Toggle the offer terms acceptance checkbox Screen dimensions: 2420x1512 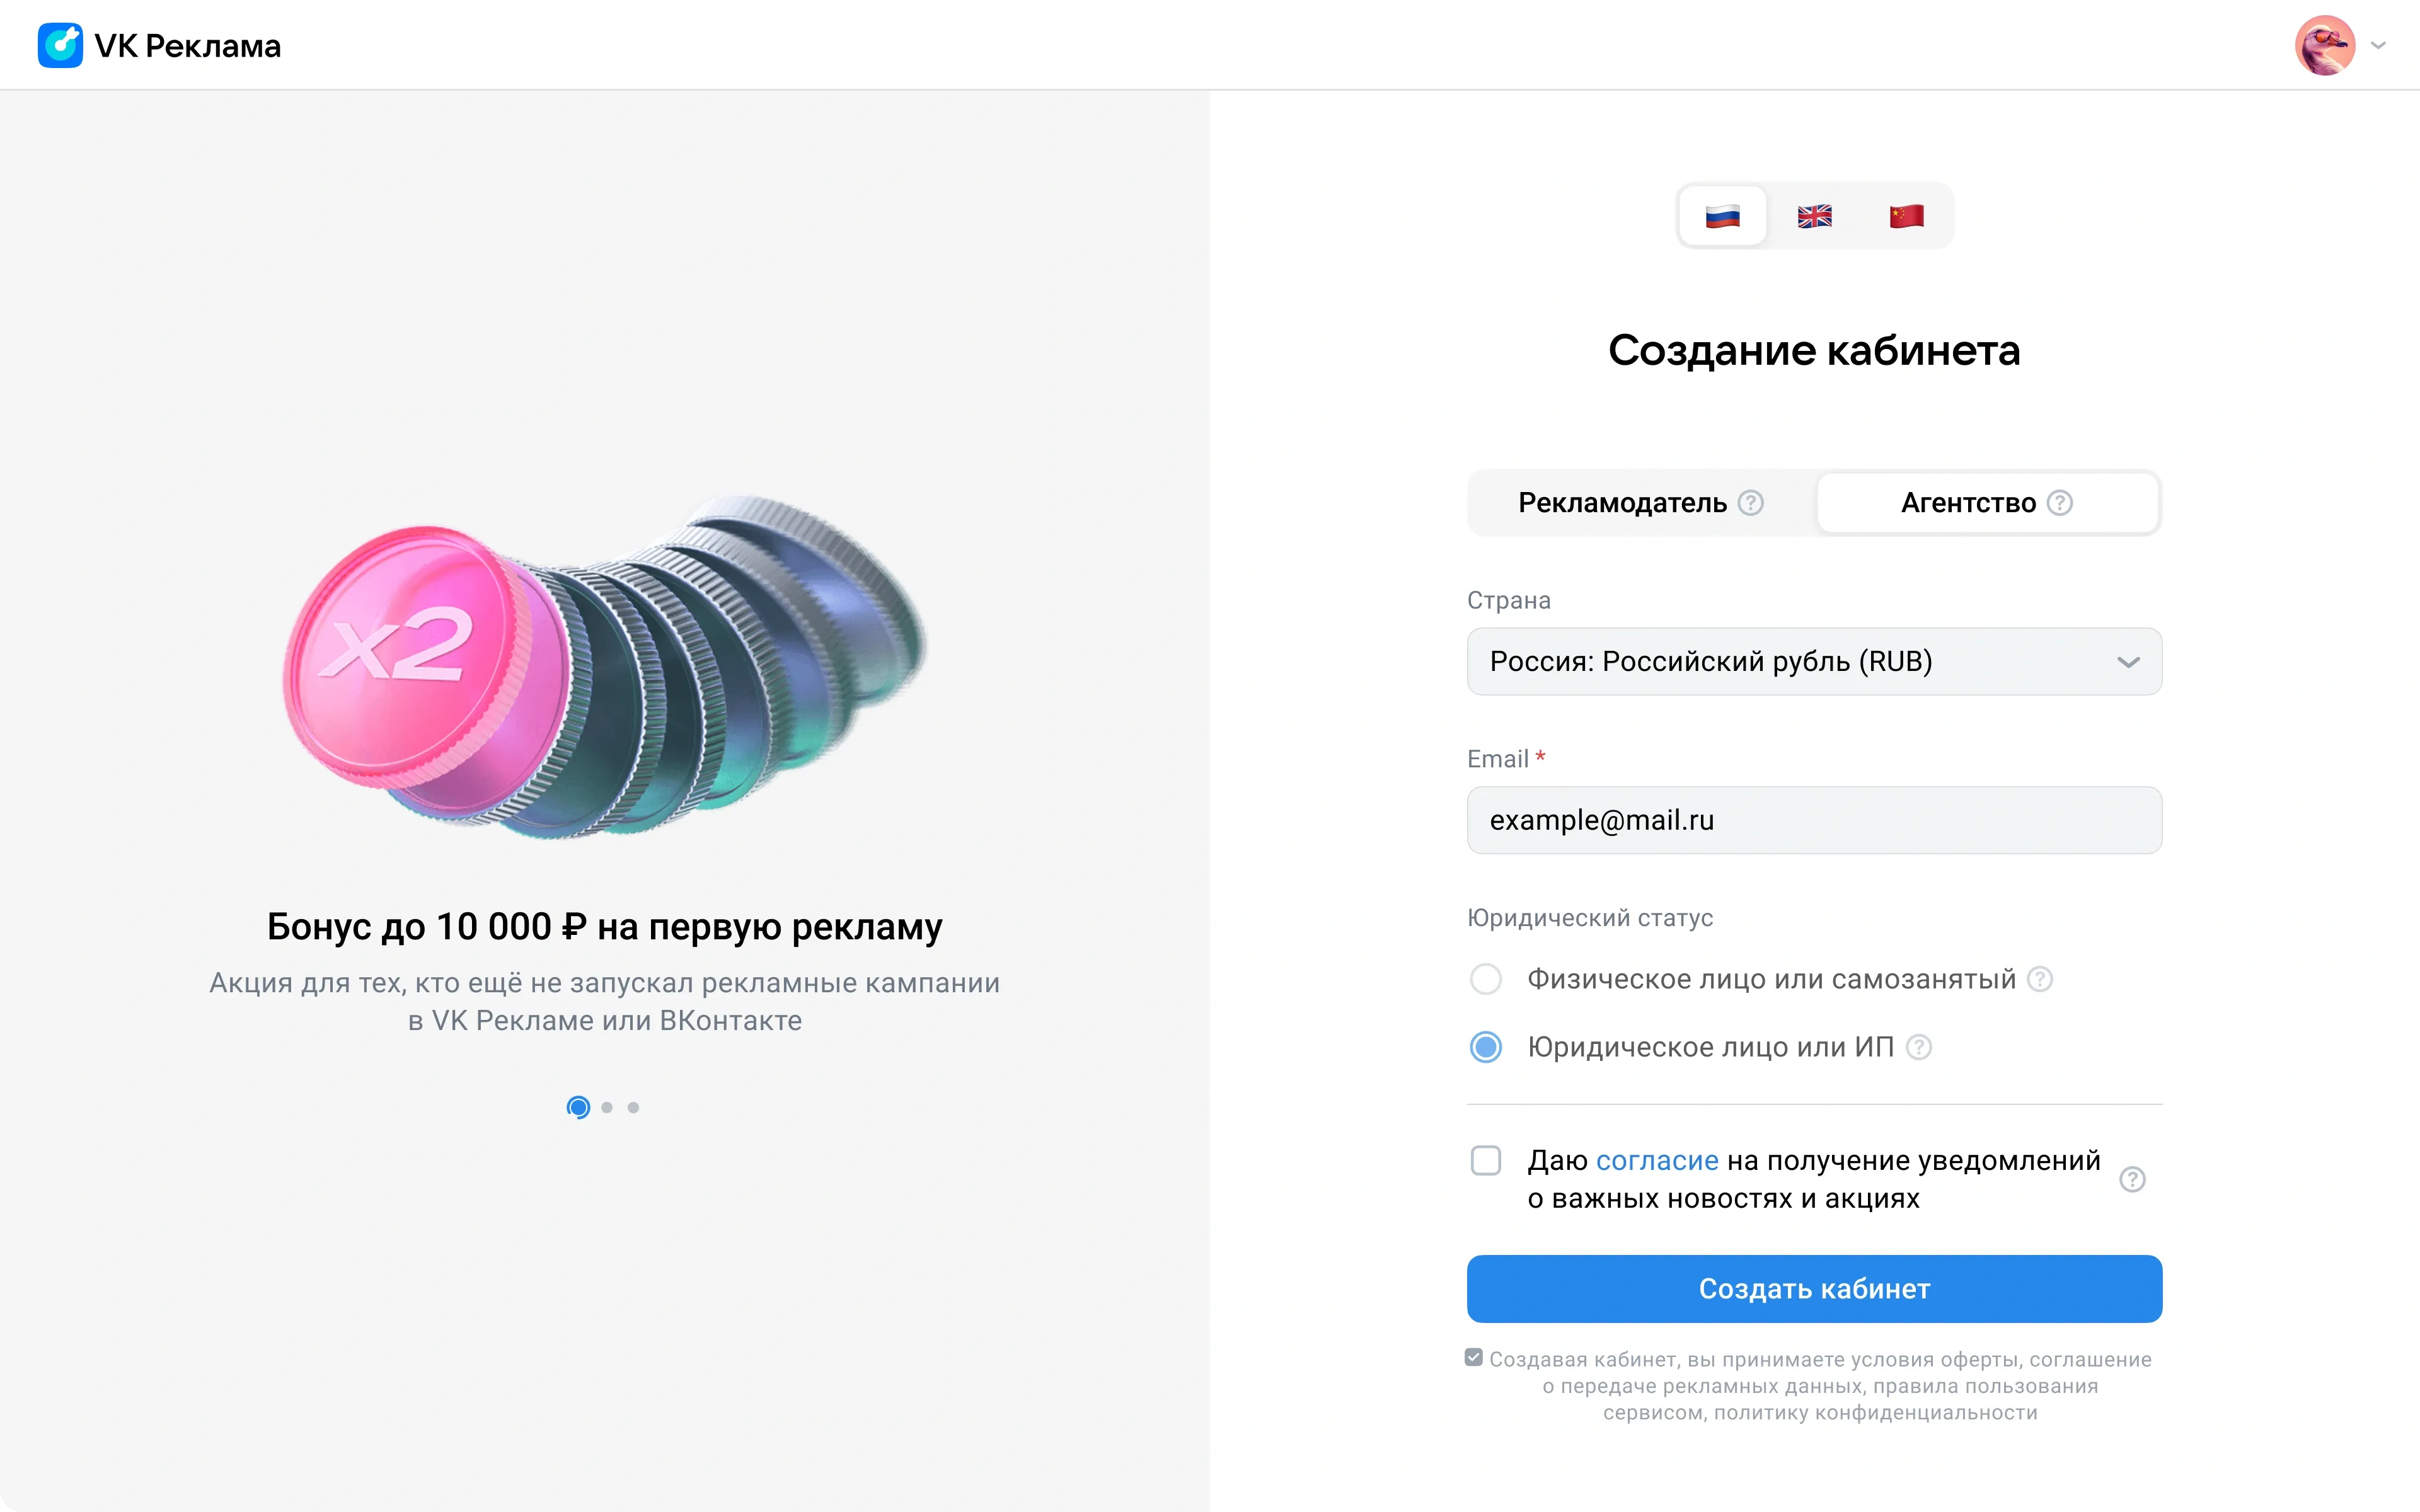pyautogui.click(x=1474, y=1357)
